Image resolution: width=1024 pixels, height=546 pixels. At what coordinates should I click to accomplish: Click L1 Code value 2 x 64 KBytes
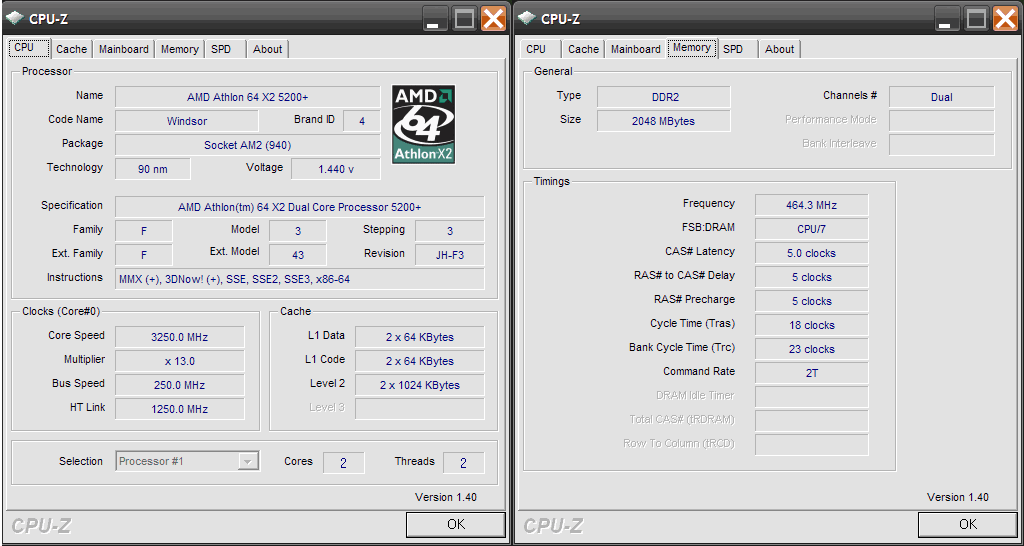pos(420,361)
